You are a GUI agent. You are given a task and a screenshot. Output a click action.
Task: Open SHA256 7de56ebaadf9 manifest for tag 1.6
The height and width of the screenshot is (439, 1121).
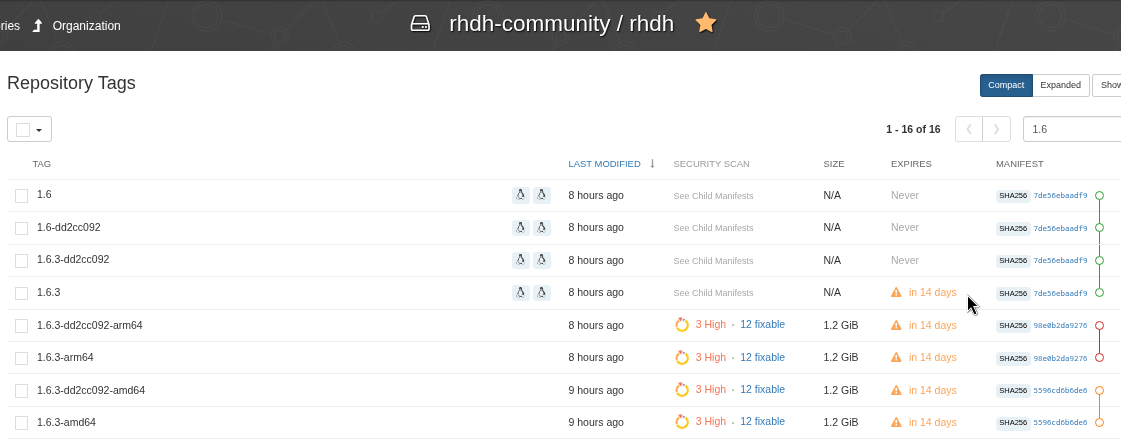(1059, 196)
